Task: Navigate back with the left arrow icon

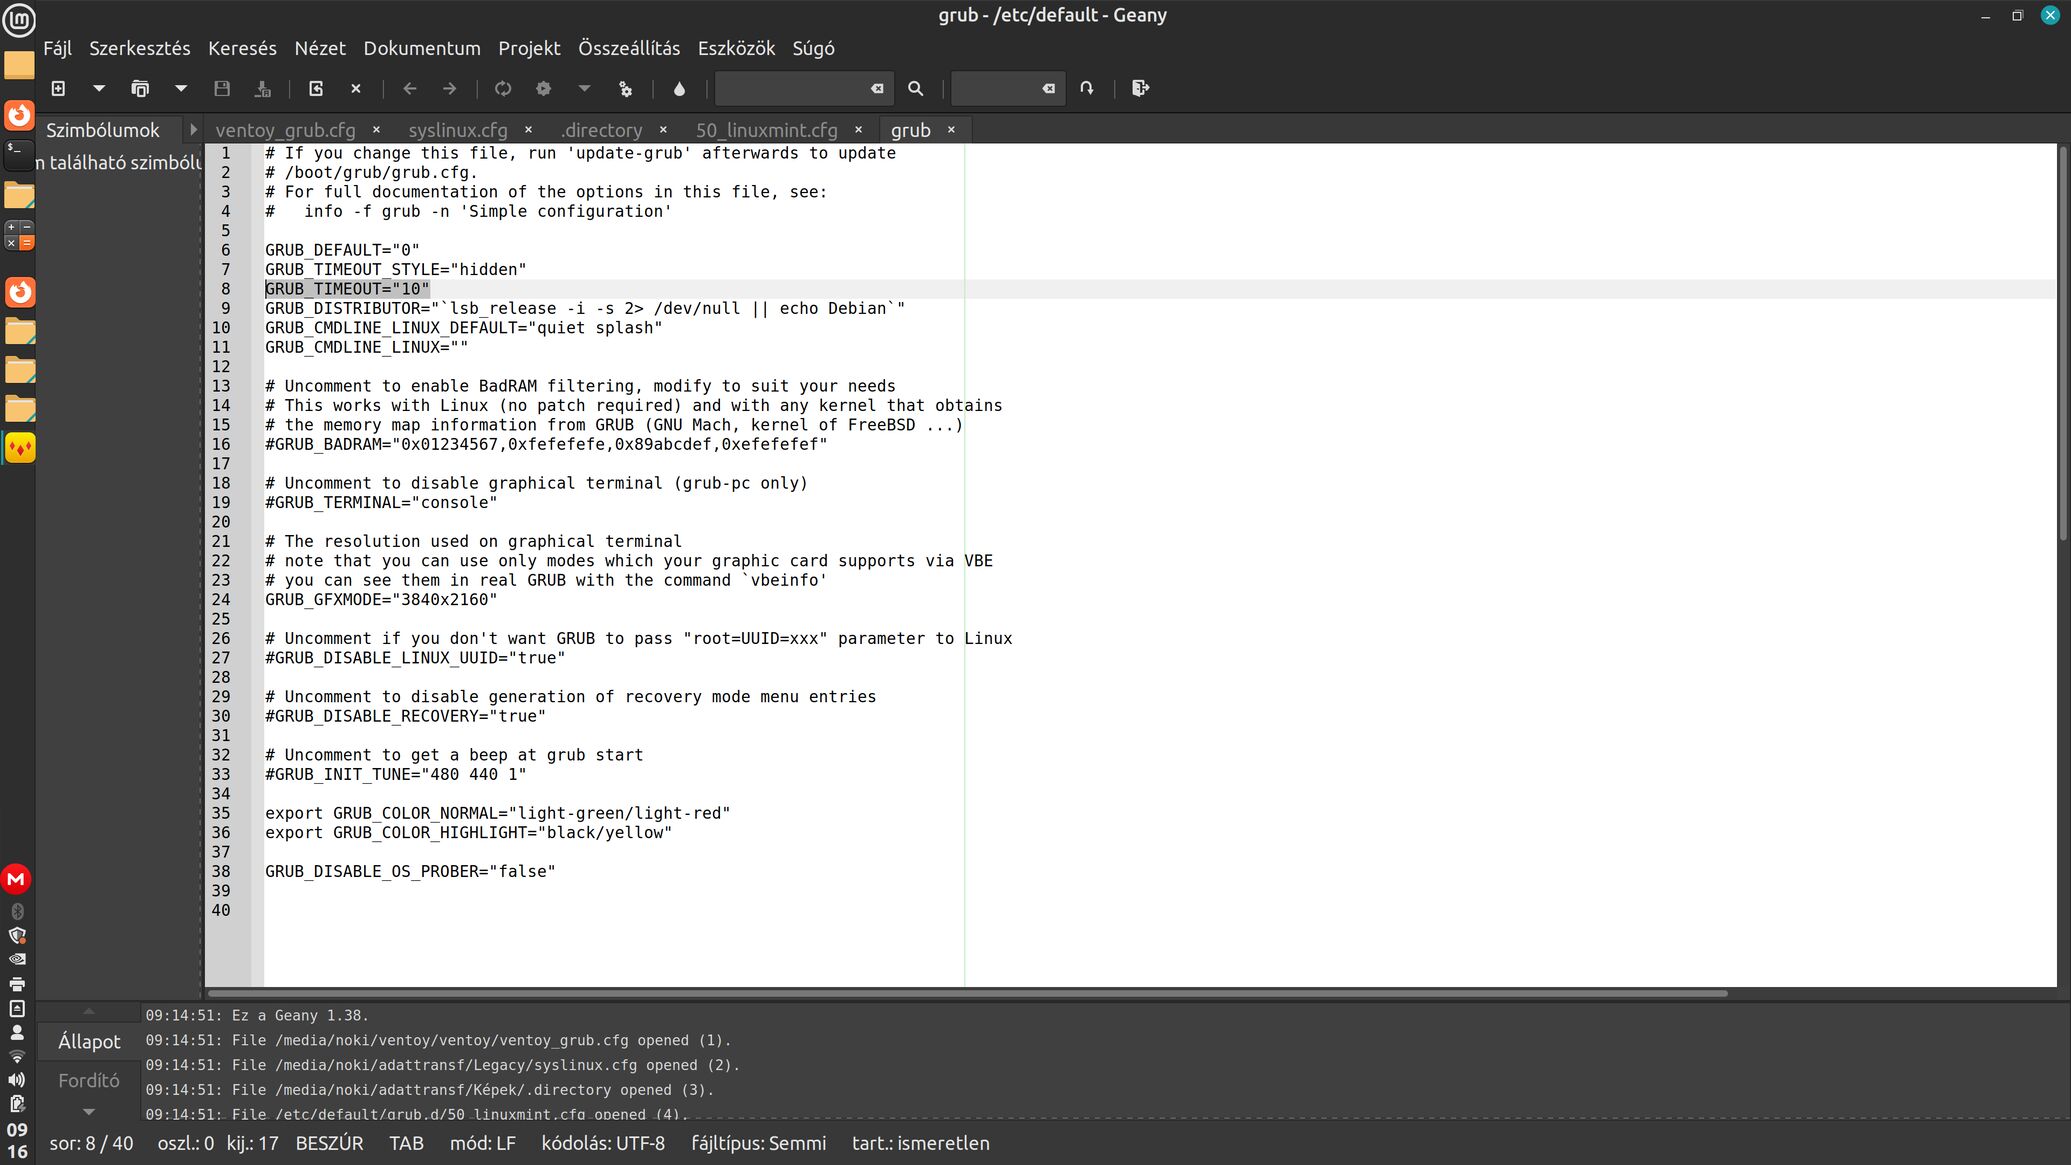Action: tap(409, 89)
